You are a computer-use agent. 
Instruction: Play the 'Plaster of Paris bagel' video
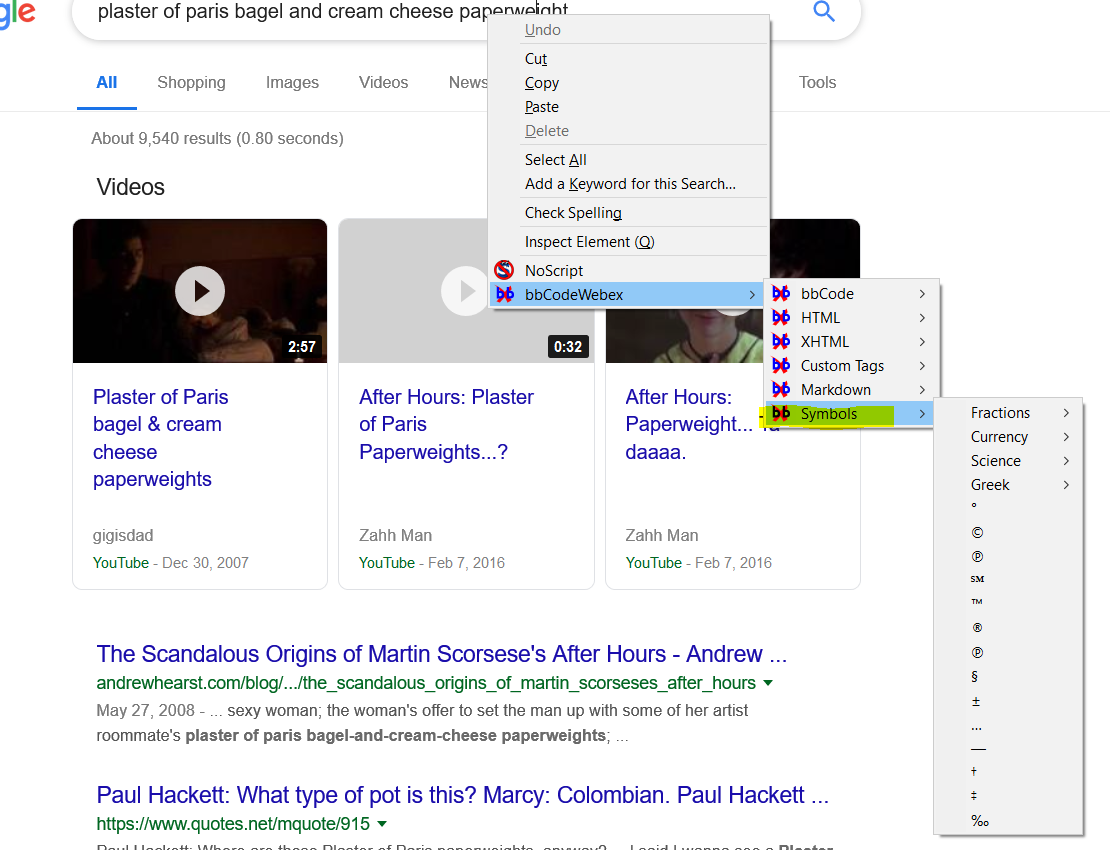[x=200, y=291]
